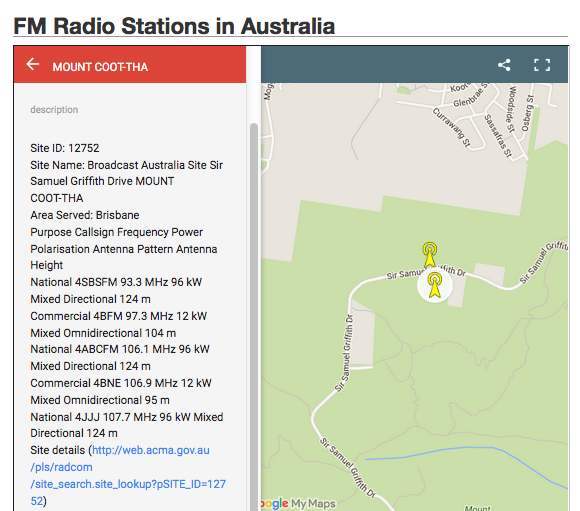The width and height of the screenshot is (580, 511).
Task: Select 'National 4SBSFM 93.3 MHz 96 kW' line
Action: coord(116,282)
